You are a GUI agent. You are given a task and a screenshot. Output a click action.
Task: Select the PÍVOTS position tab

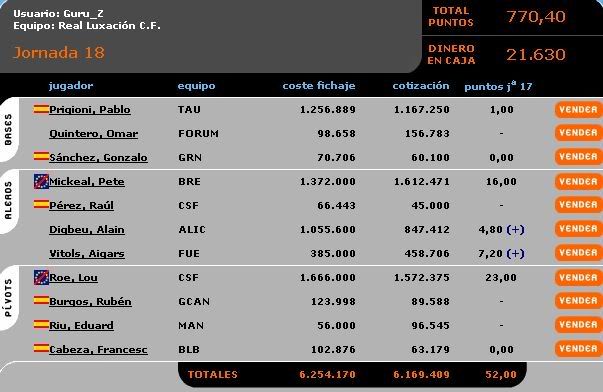click(x=8, y=298)
